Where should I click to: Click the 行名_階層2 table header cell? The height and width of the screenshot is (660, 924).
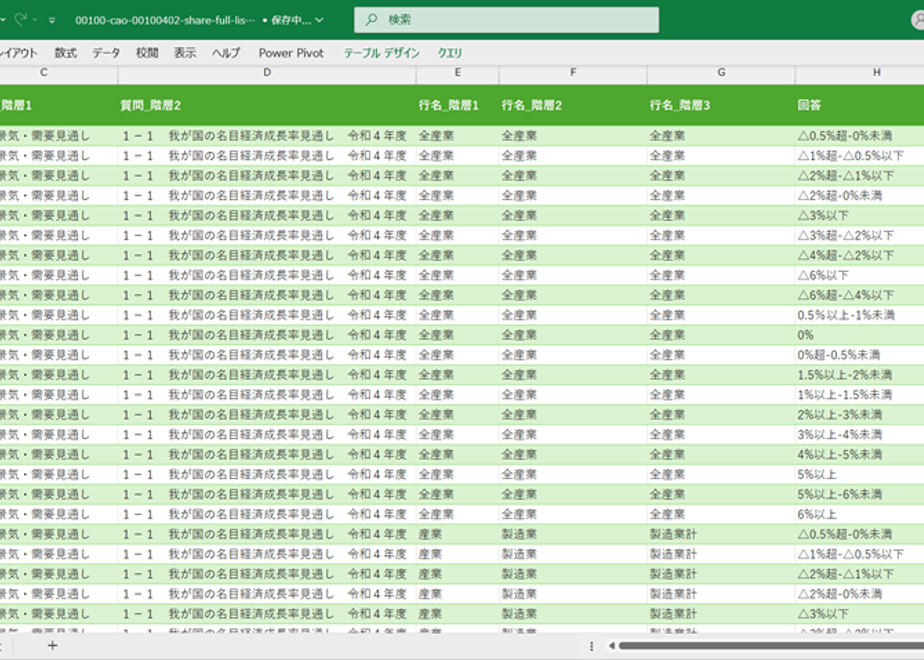[573, 105]
